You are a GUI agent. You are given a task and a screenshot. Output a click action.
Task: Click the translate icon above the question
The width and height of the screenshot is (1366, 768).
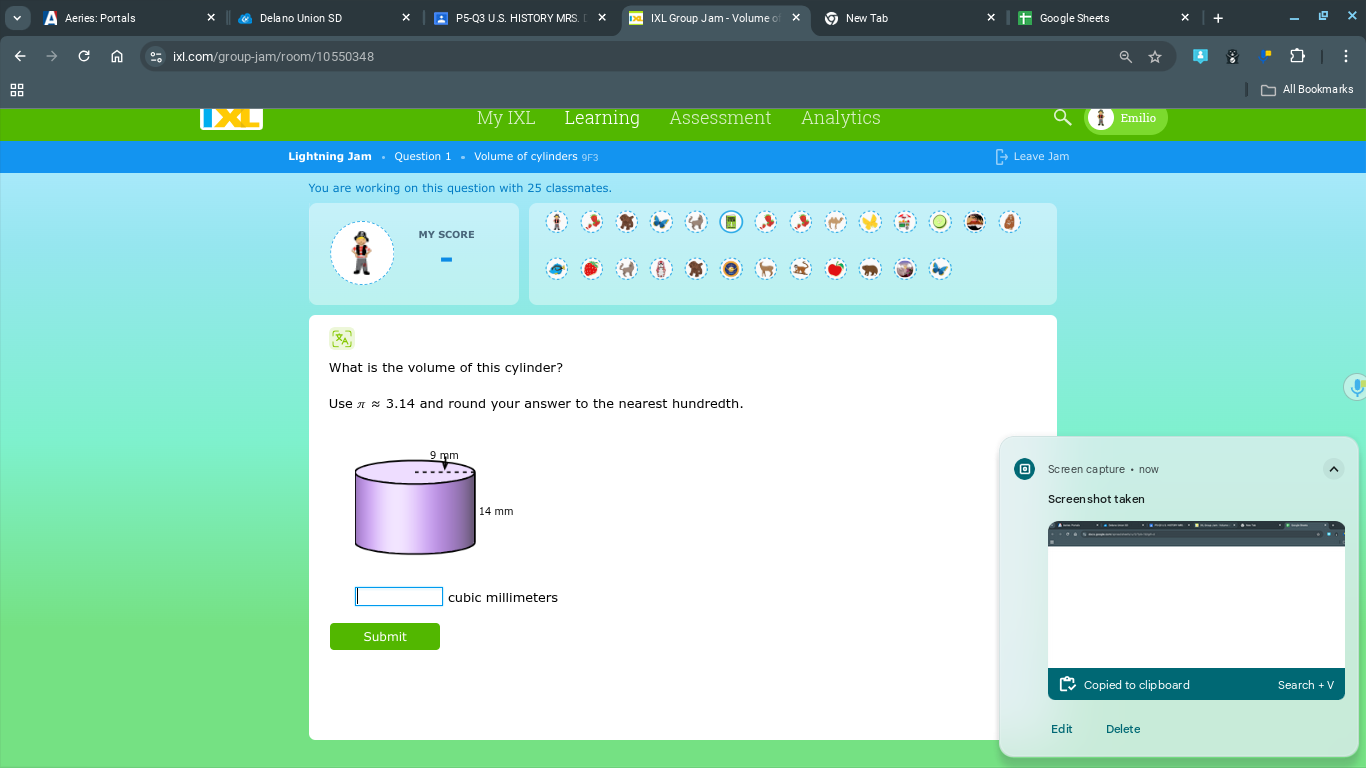tap(341, 338)
